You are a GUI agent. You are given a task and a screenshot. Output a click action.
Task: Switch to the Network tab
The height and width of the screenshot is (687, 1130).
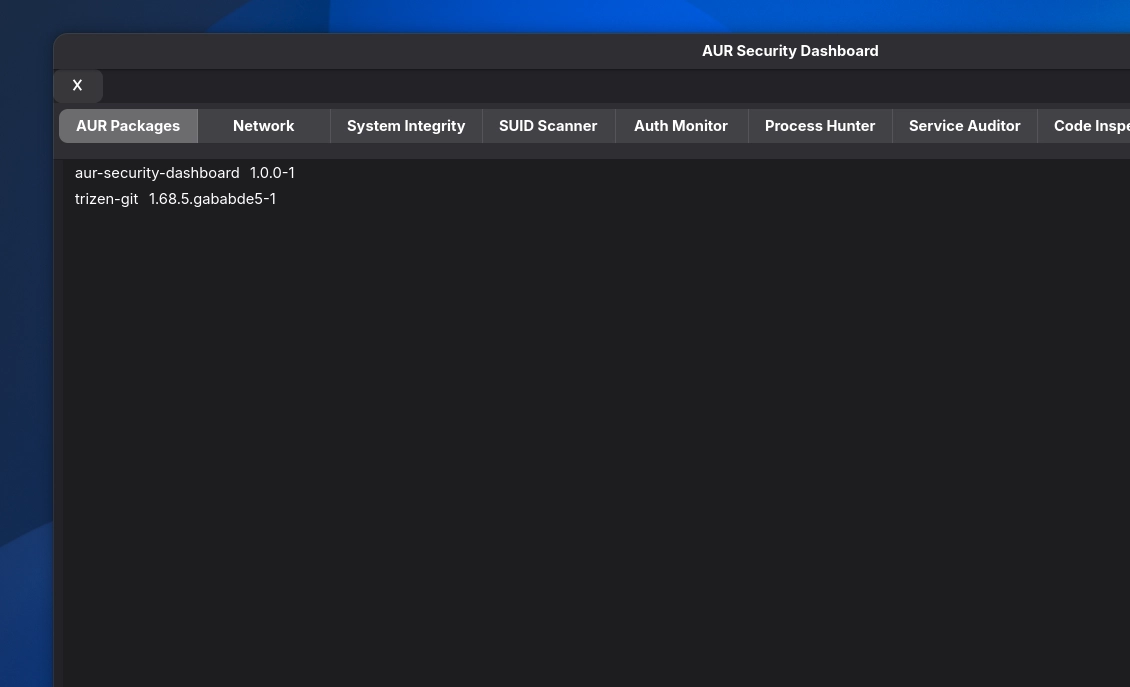[x=264, y=126]
